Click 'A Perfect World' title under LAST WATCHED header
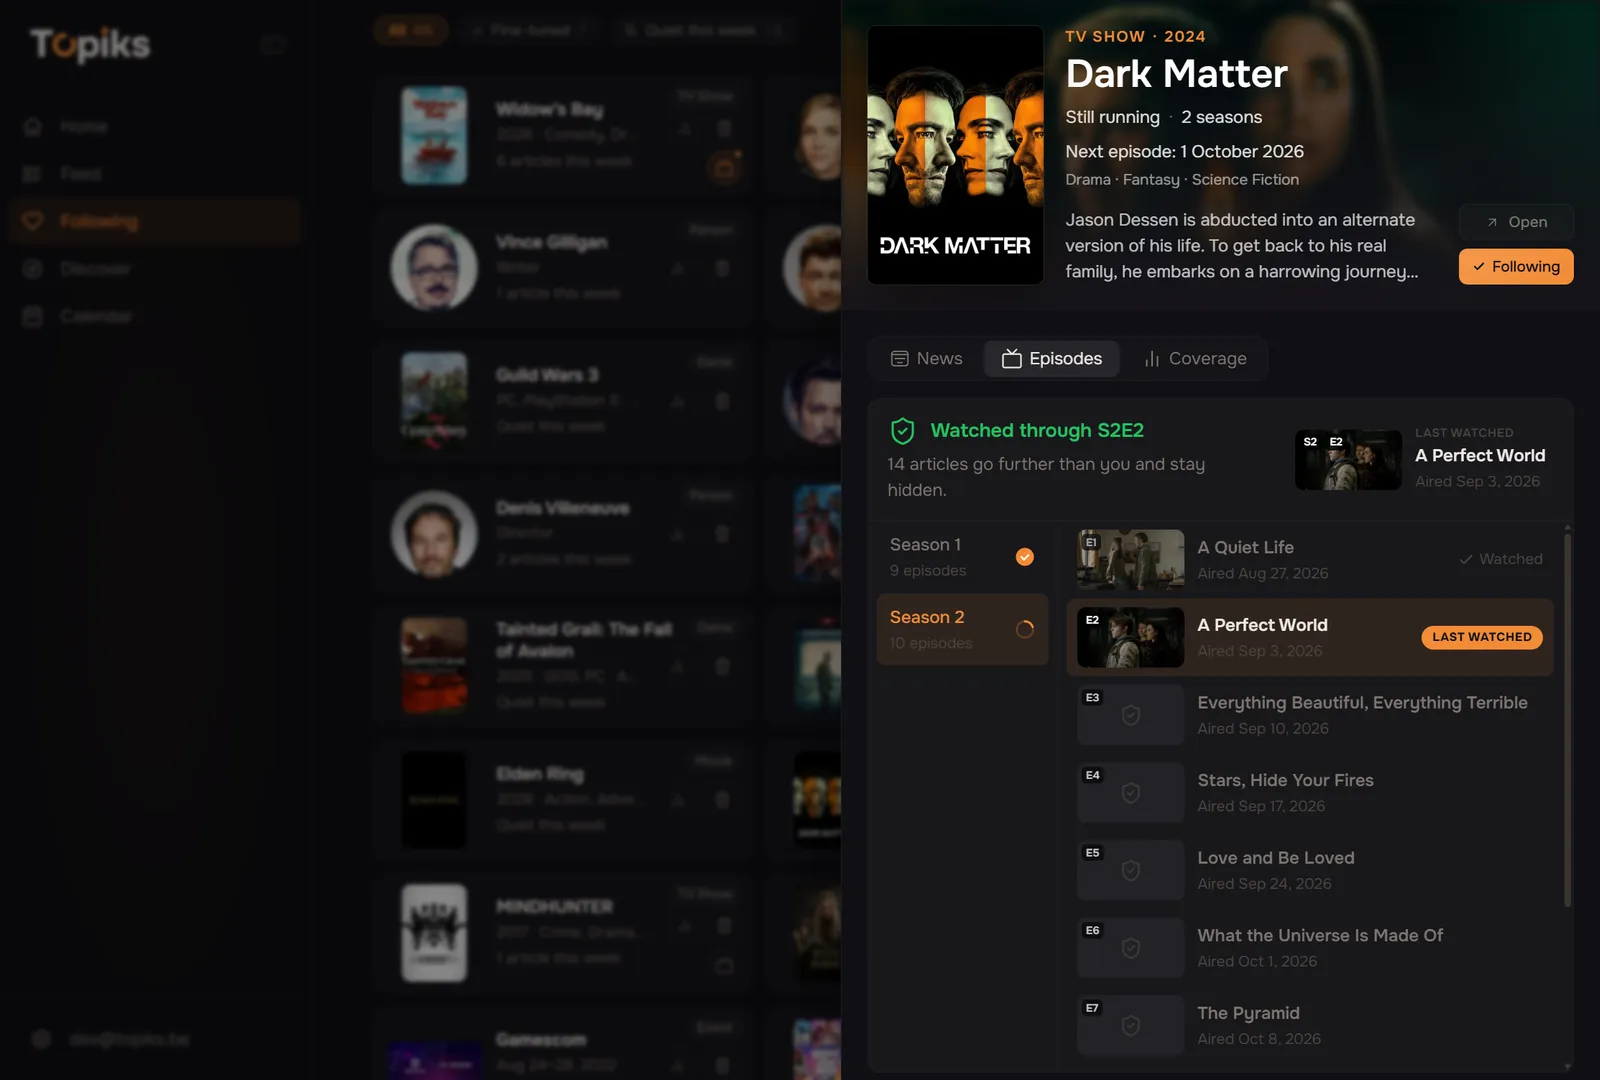Image resolution: width=1600 pixels, height=1080 pixels. [1480, 456]
